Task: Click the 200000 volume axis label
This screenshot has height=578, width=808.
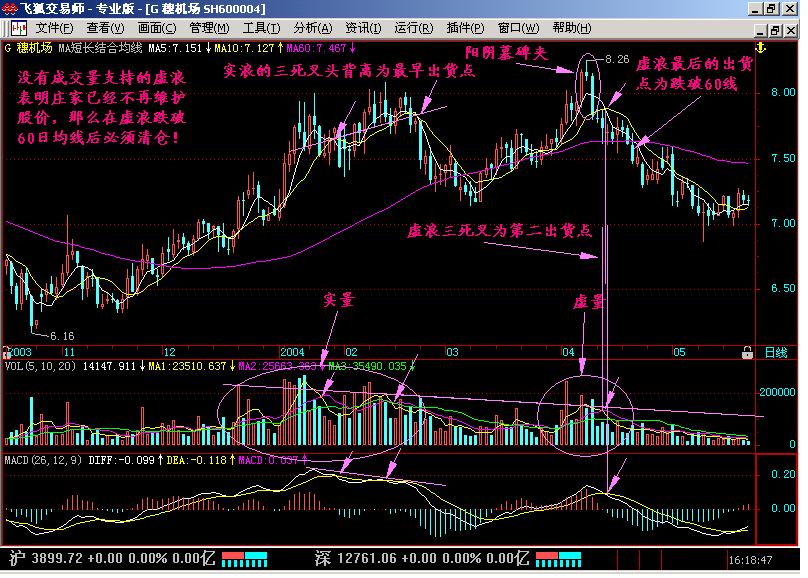Action: pos(777,392)
